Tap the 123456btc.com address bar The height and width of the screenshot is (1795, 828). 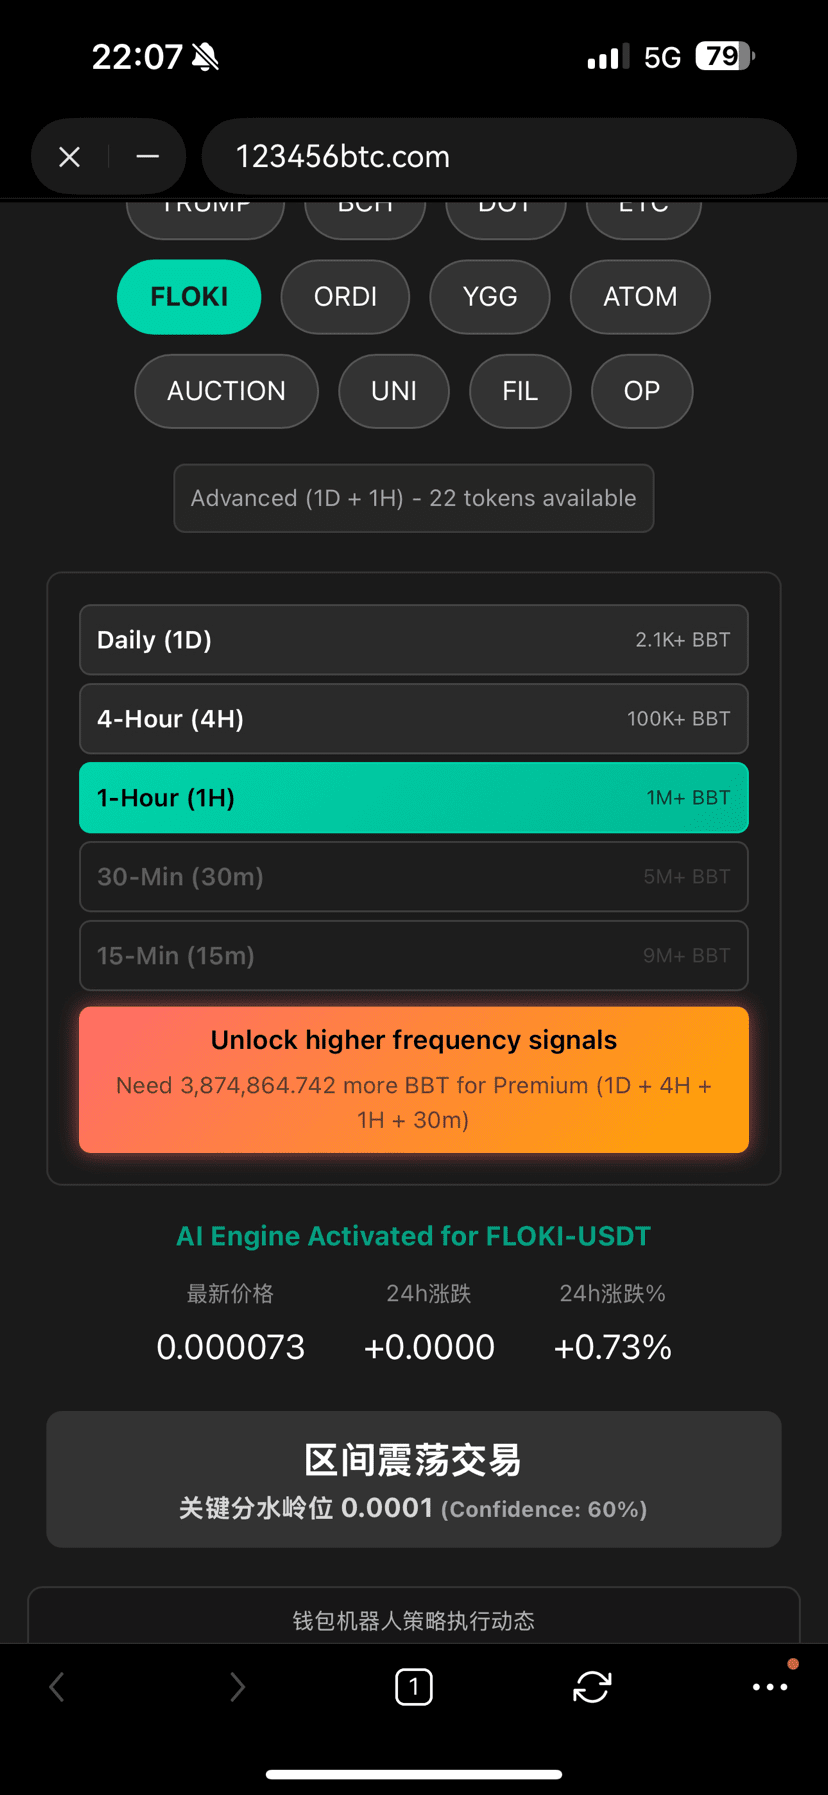498,157
